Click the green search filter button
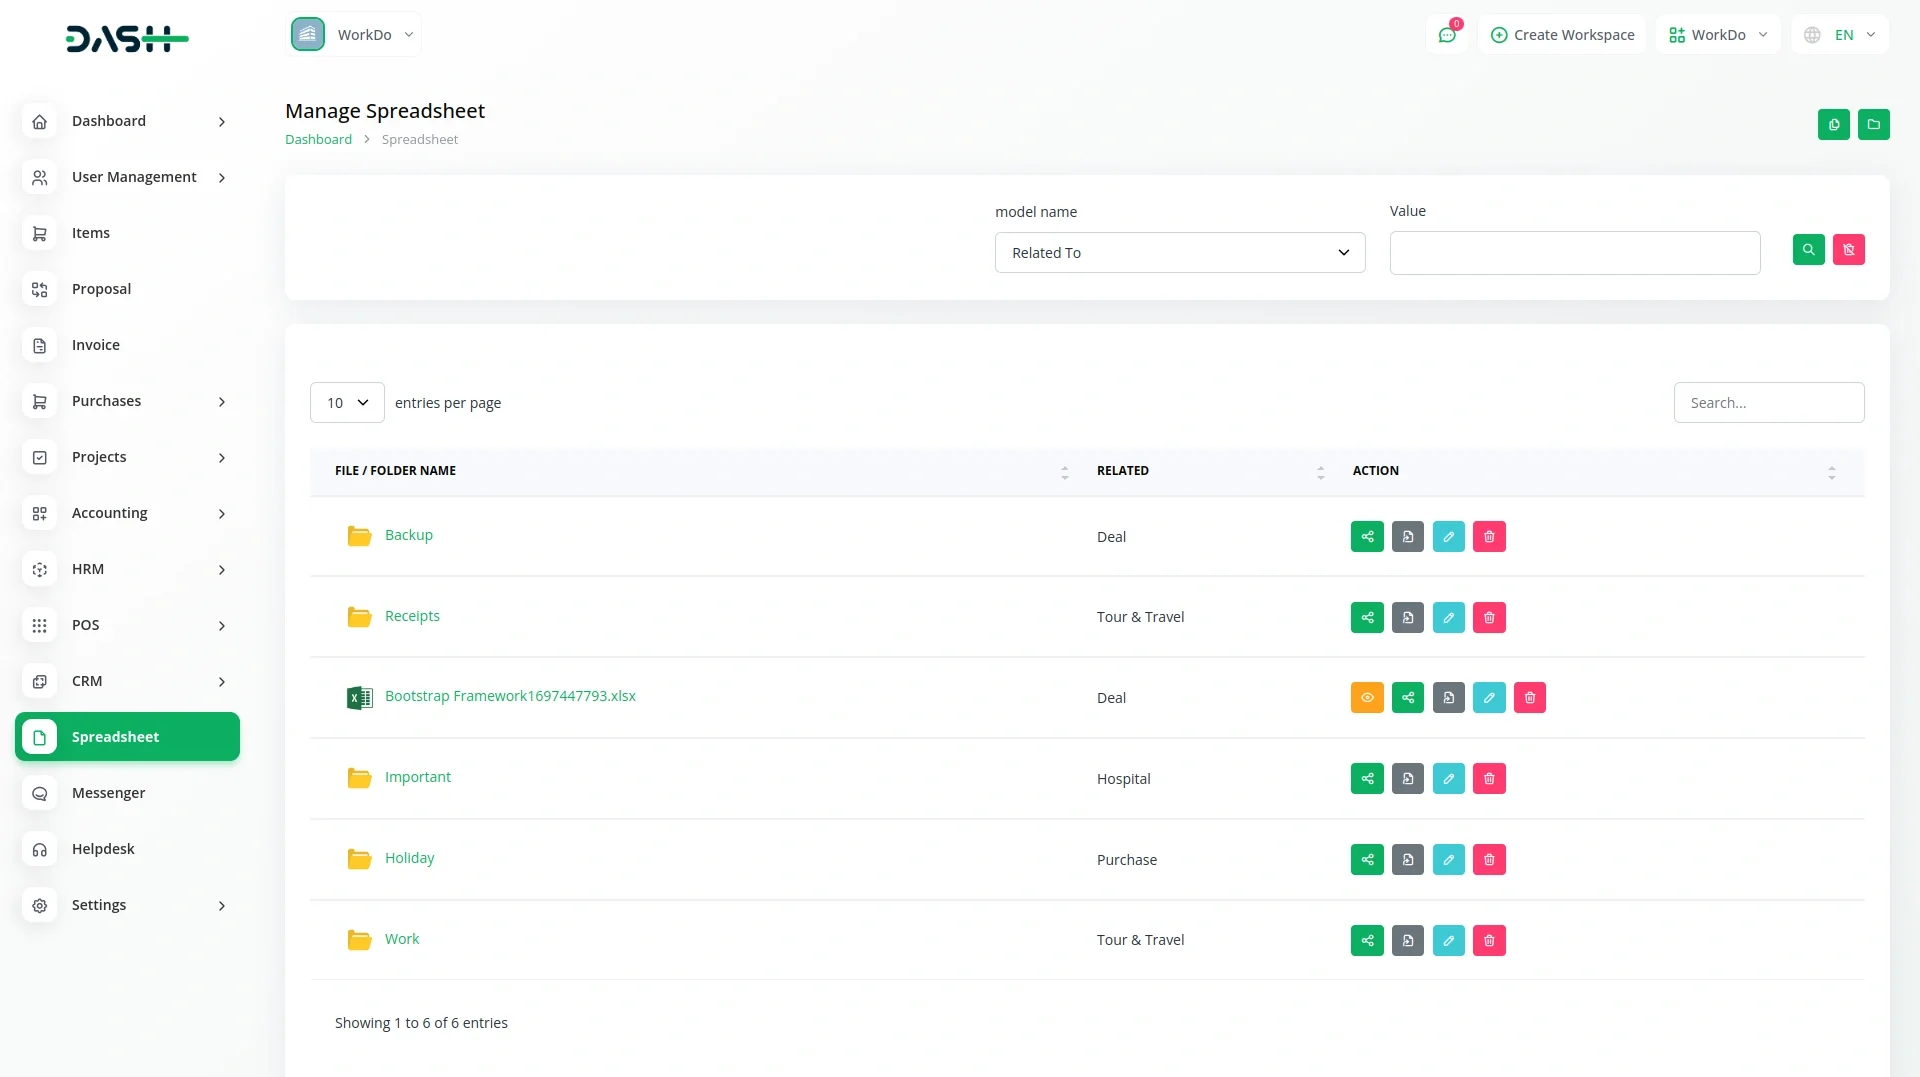 1808,250
